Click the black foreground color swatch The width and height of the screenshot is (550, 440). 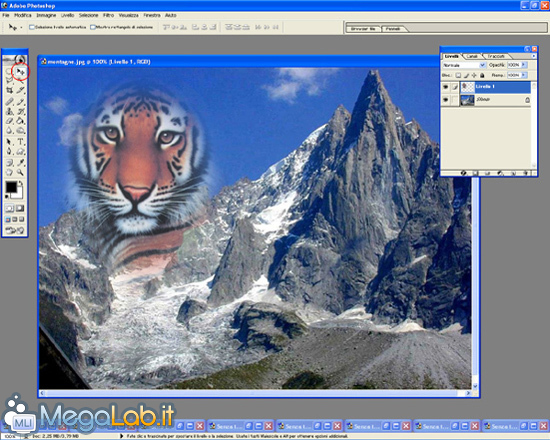[11, 187]
